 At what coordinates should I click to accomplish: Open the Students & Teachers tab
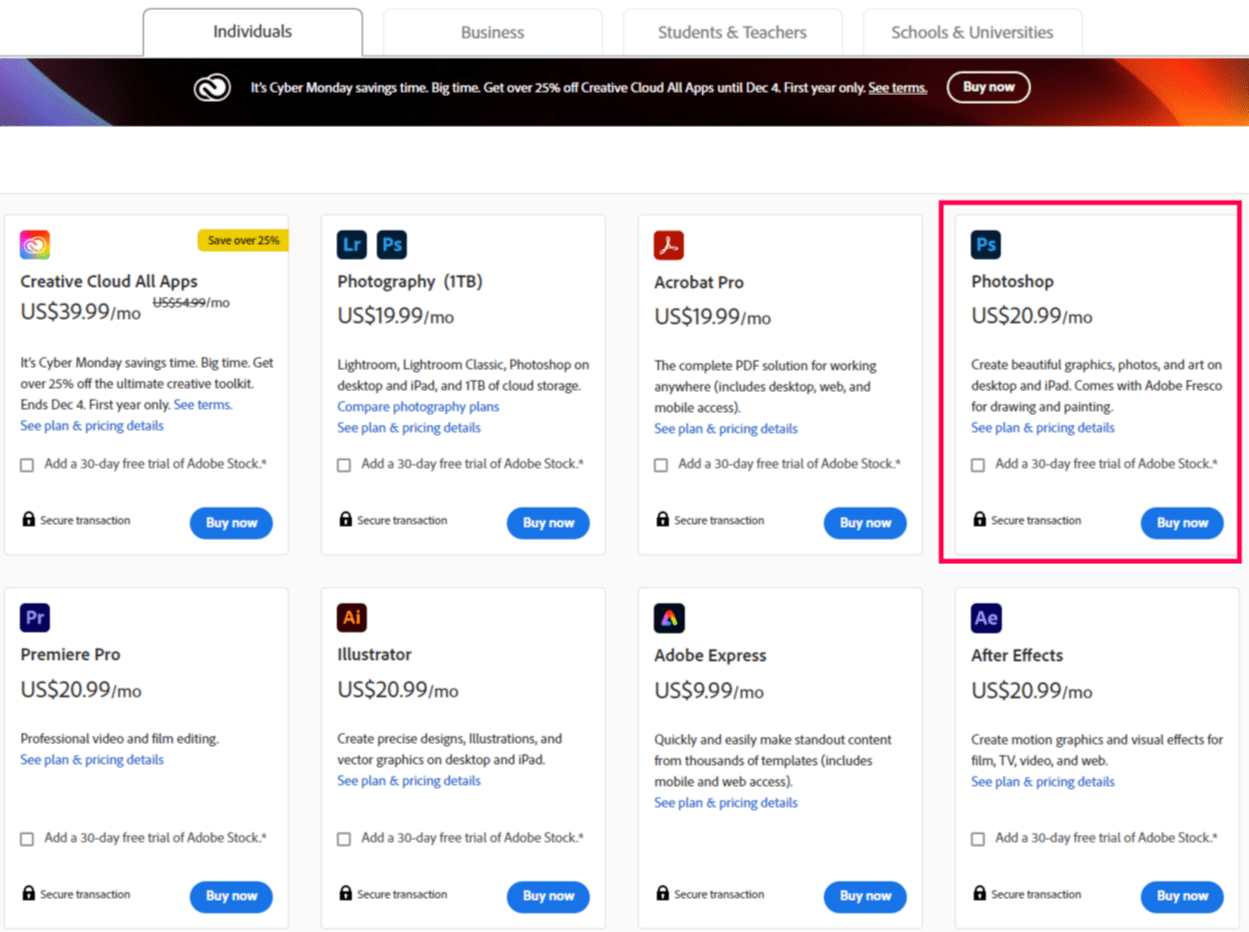click(732, 32)
